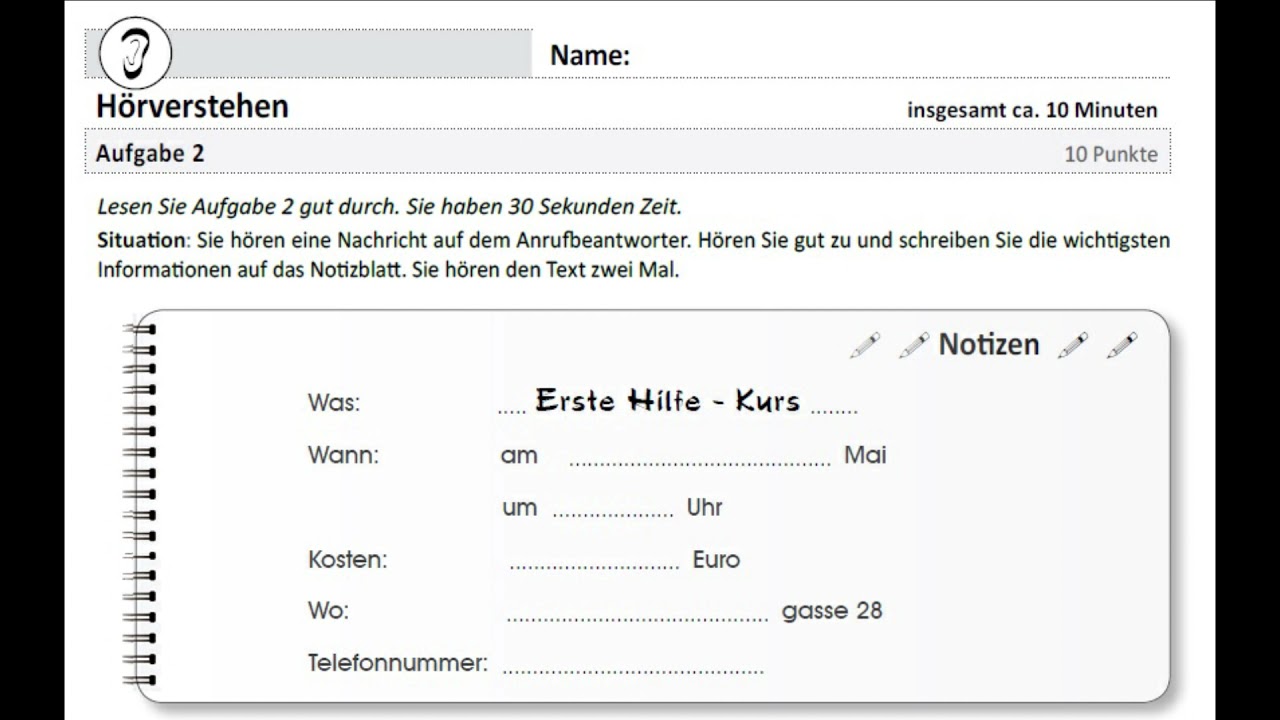
Task: Click the word 'um' before the time line
Action: coord(519,508)
